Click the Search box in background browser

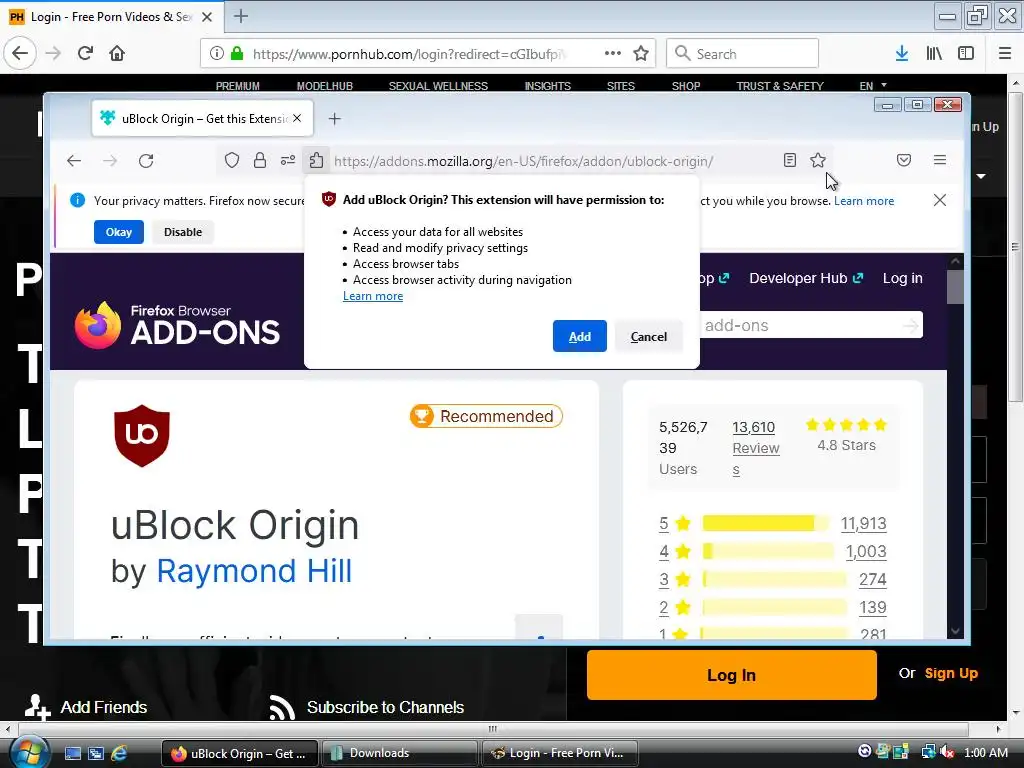(x=743, y=54)
